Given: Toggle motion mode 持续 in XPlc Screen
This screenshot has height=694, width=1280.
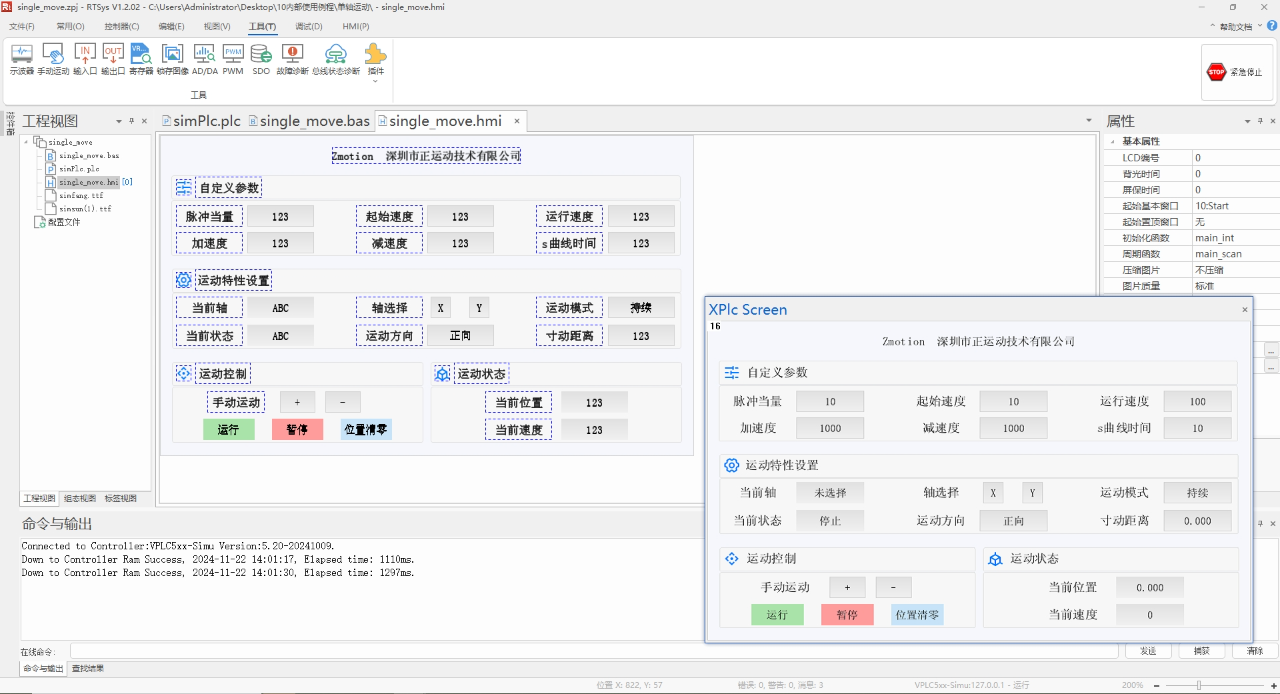Looking at the screenshot, I should 1197,493.
